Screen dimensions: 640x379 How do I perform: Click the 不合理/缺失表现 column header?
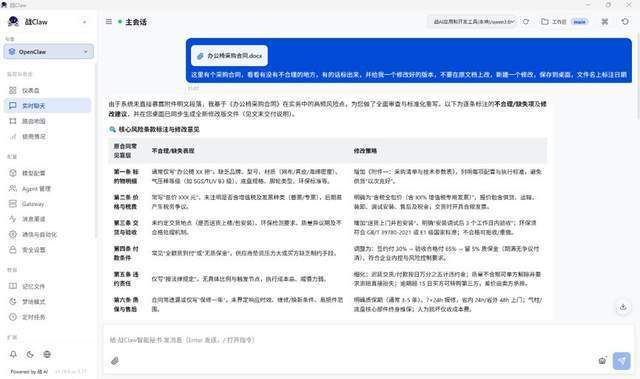click(173, 151)
